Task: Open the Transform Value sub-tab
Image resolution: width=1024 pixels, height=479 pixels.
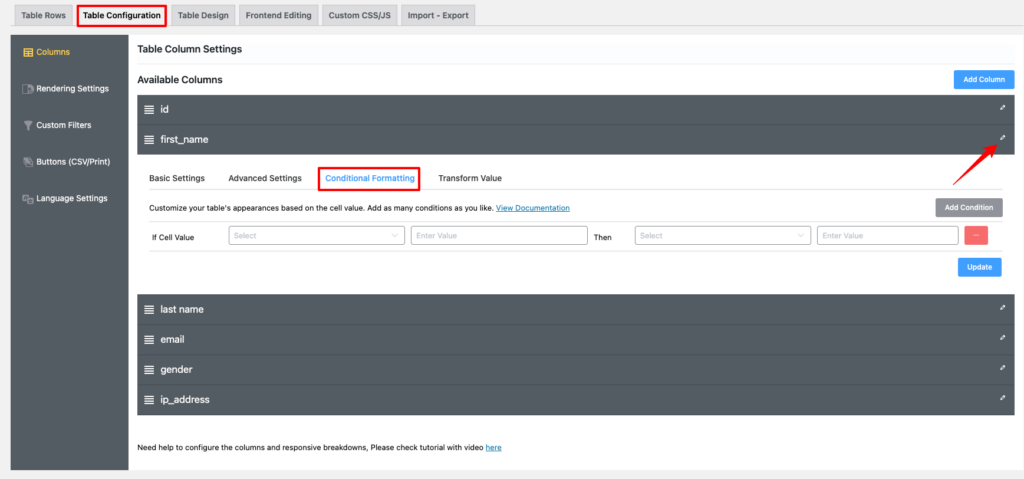Action: [x=470, y=178]
